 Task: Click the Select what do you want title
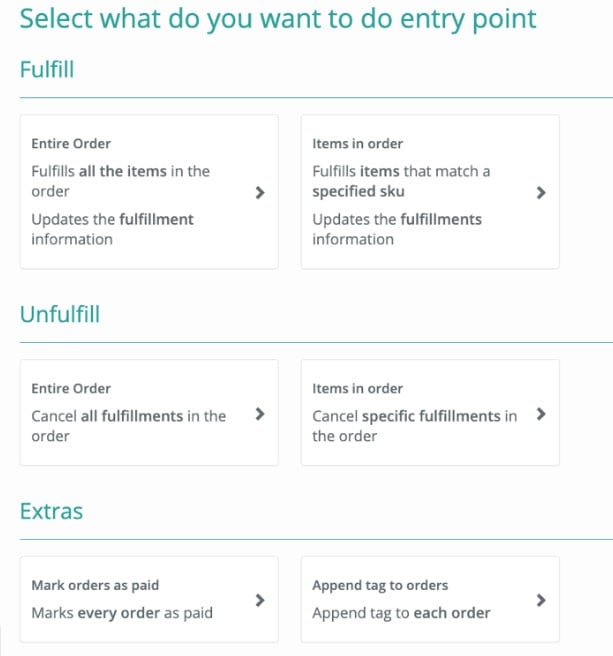pos(278,20)
